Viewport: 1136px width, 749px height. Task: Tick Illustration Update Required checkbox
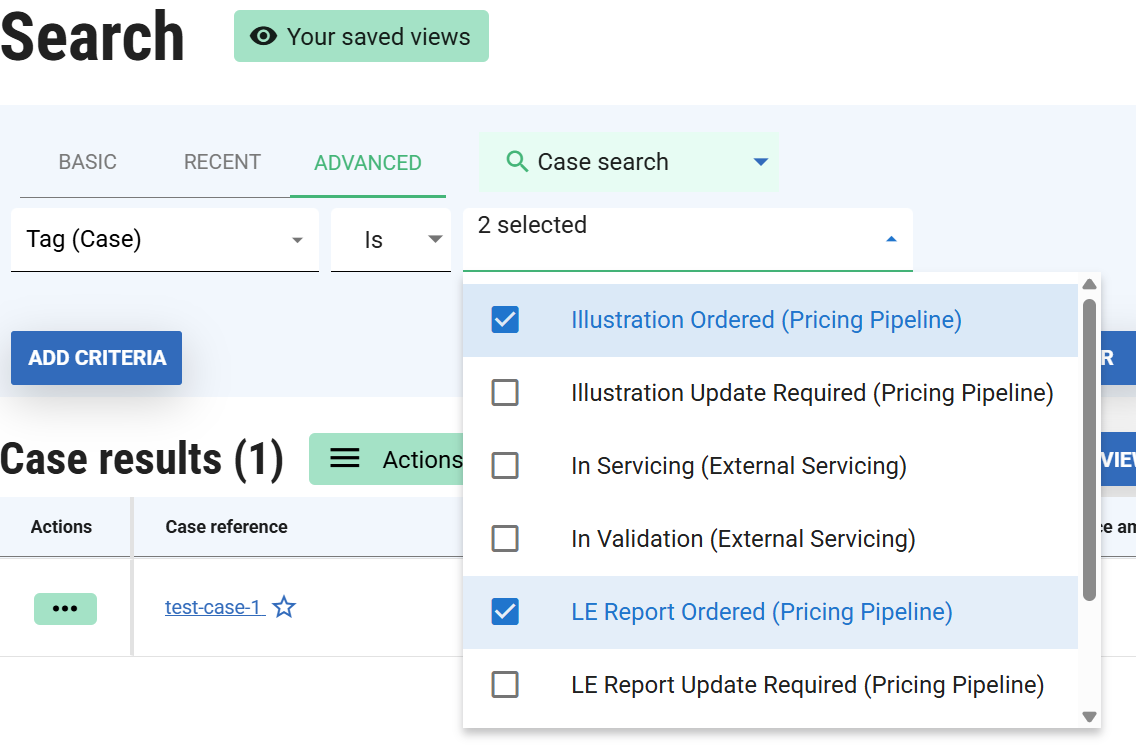pyautogui.click(x=505, y=393)
